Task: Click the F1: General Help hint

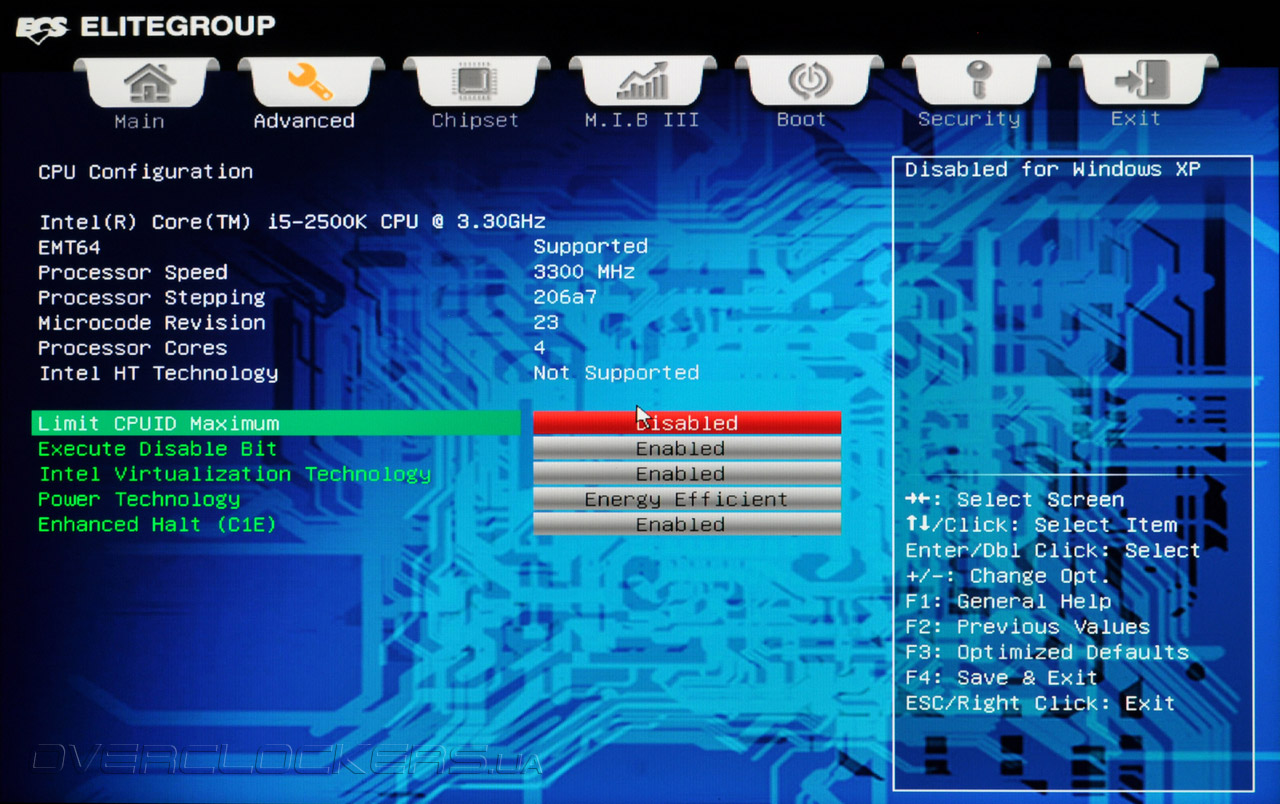Action: click(x=1008, y=601)
